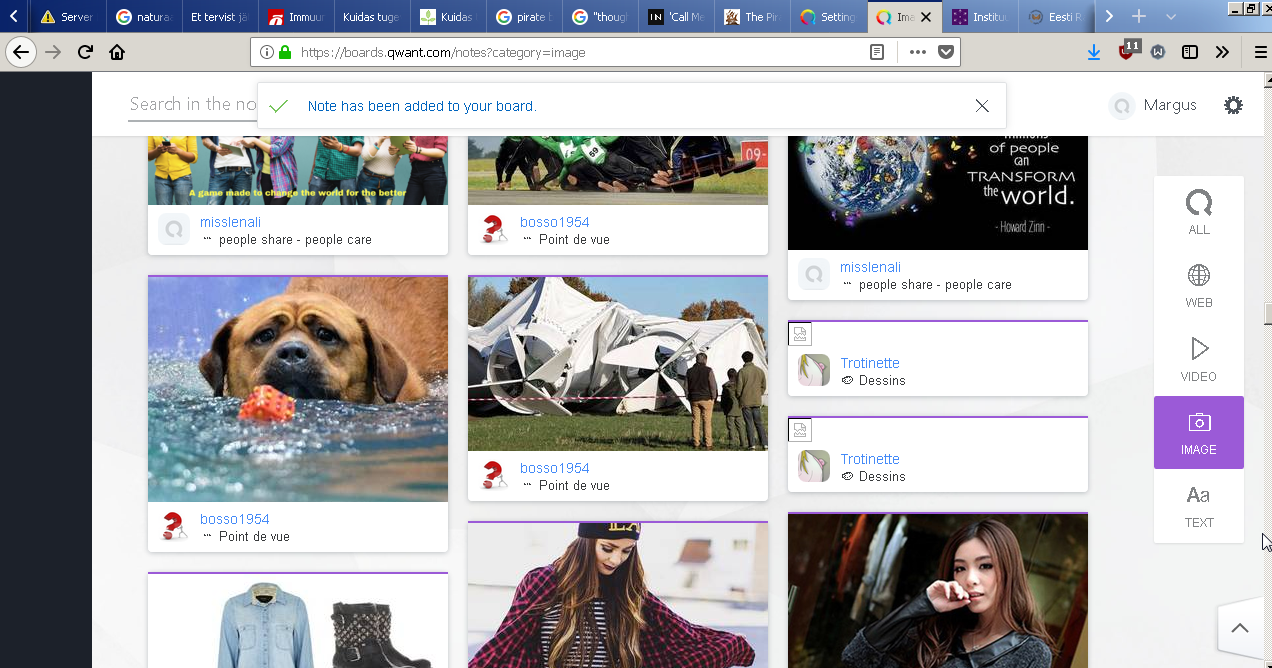
Task: Open the second Trotinette user link
Action: (x=870, y=459)
